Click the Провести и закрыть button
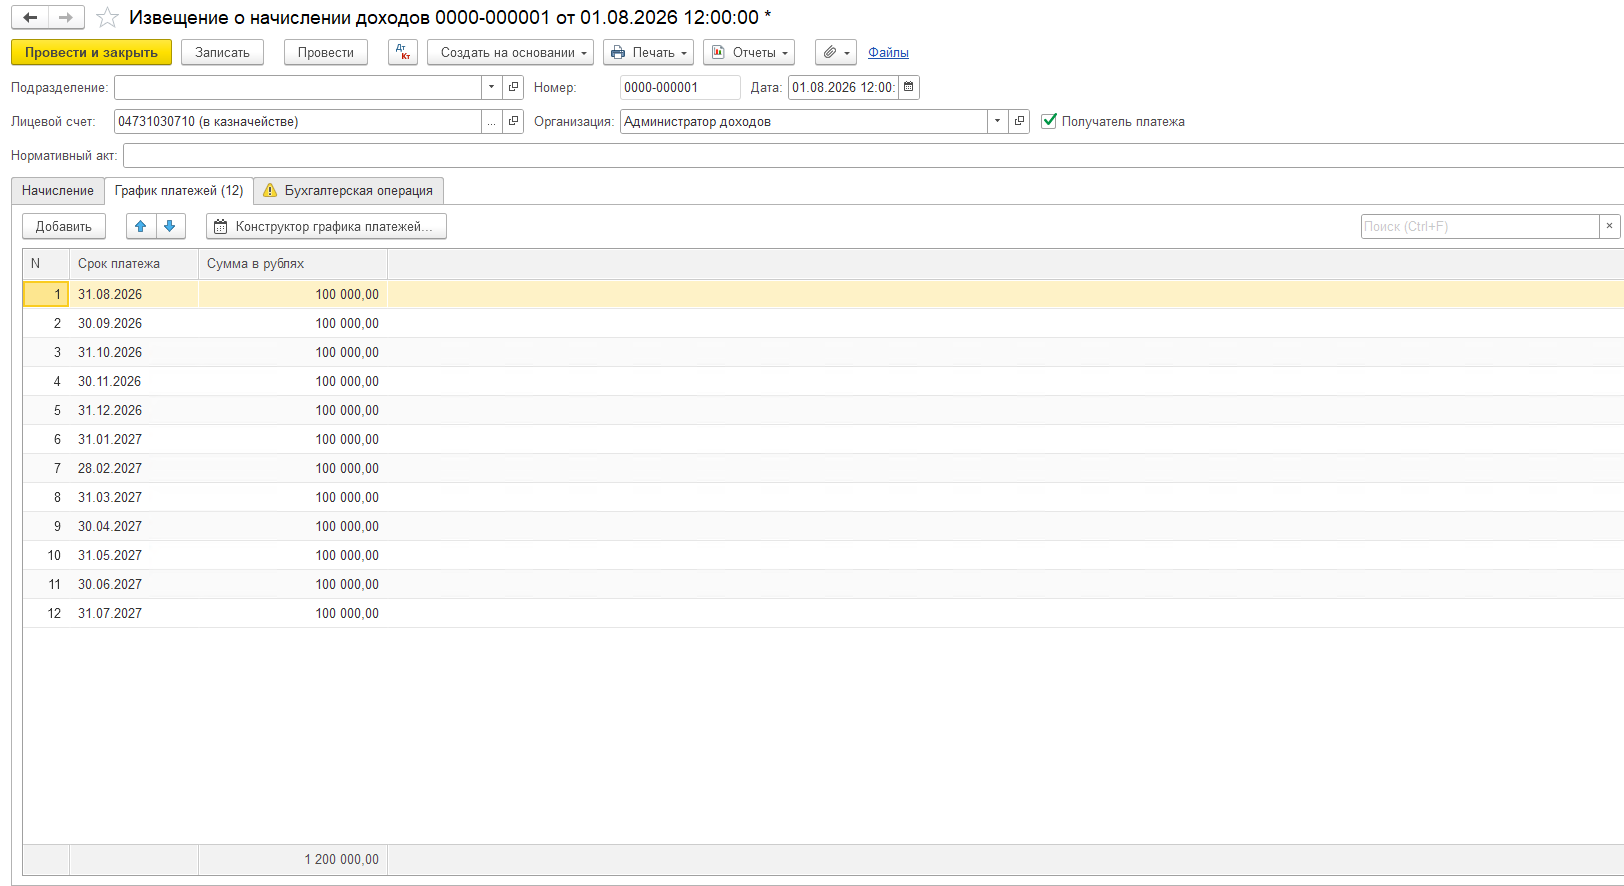 (x=91, y=52)
